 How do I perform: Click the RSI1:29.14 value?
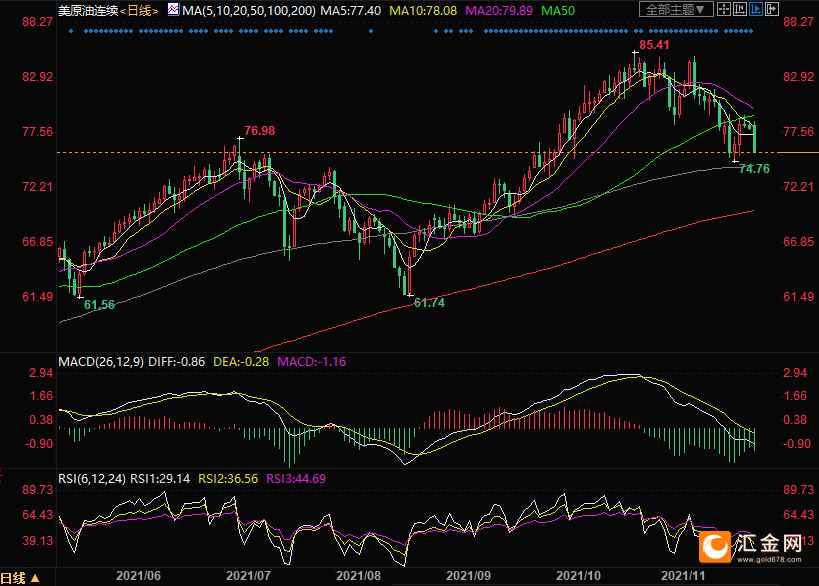160,478
